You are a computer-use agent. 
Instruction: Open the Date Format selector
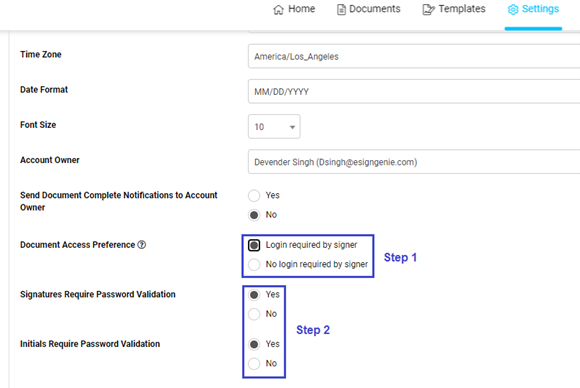tap(414, 91)
